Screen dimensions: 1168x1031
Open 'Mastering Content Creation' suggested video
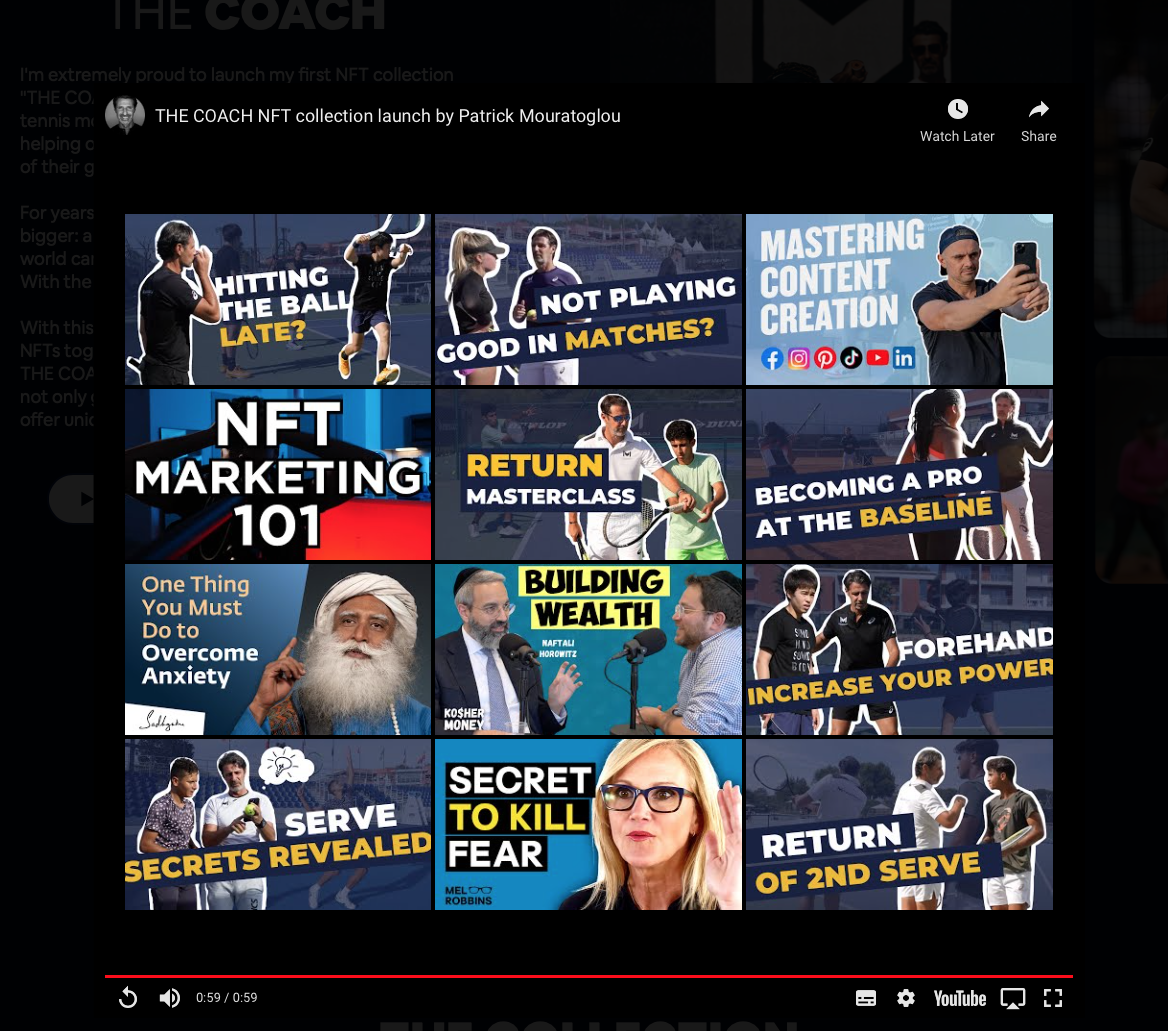899,299
